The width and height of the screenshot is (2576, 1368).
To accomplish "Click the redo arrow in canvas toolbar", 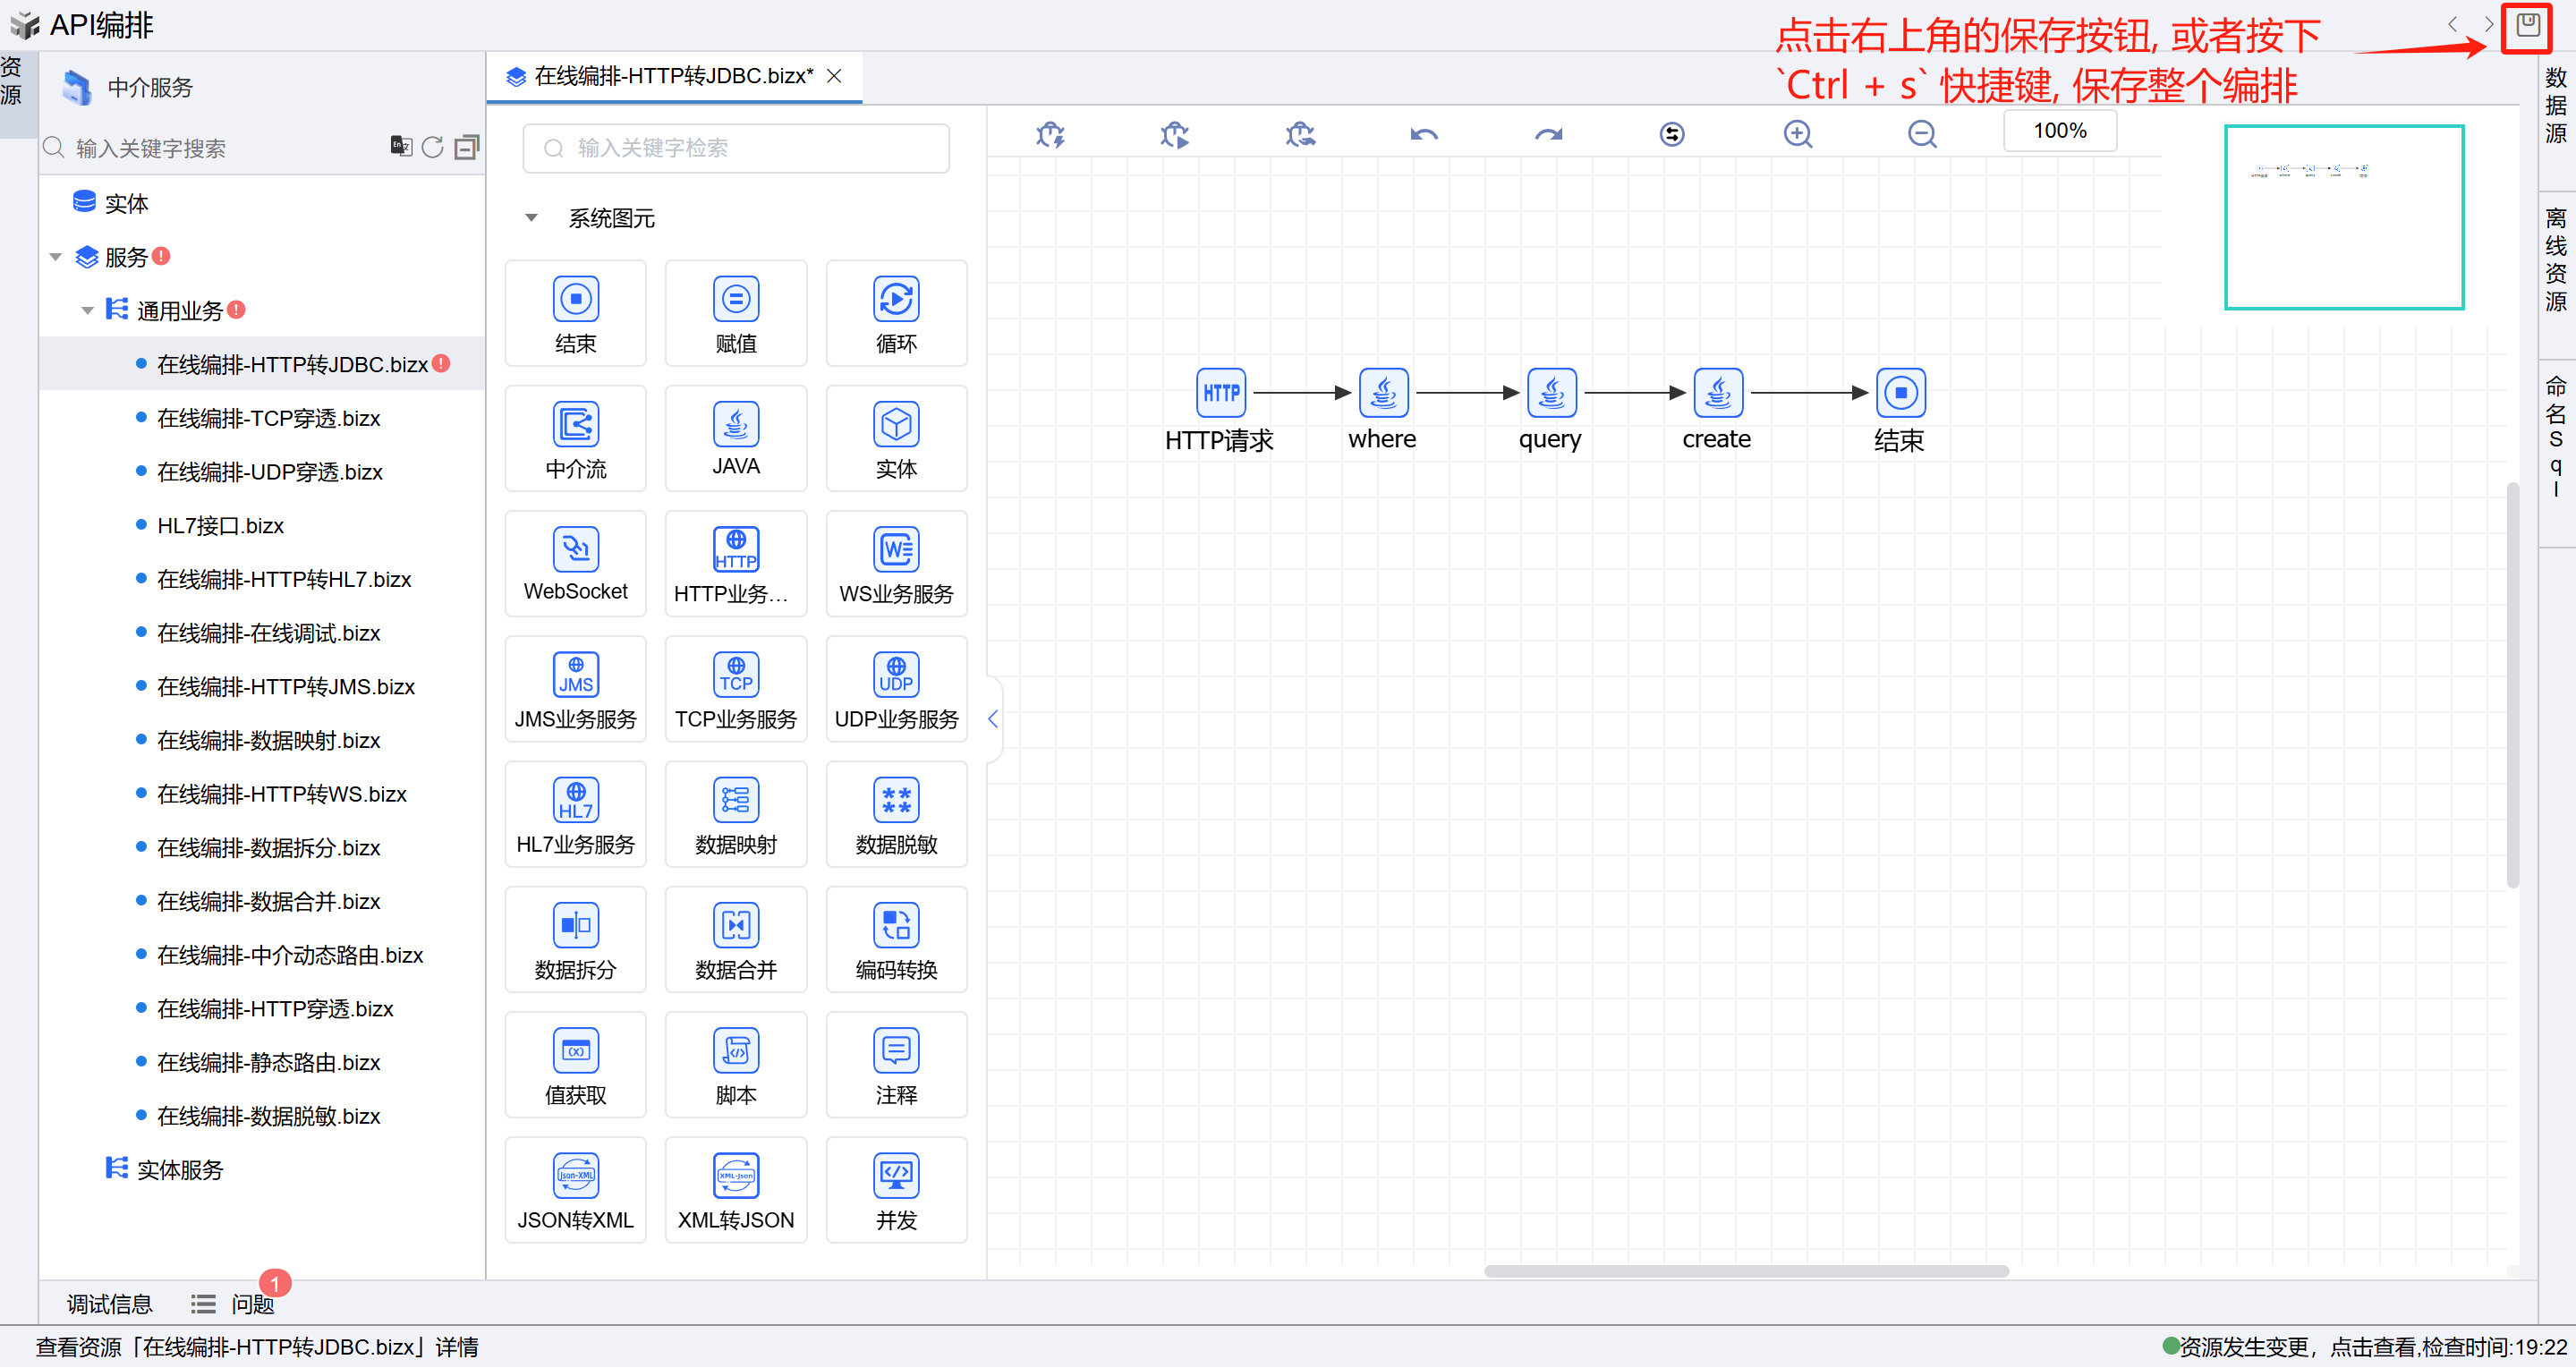I will [x=1548, y=134].
